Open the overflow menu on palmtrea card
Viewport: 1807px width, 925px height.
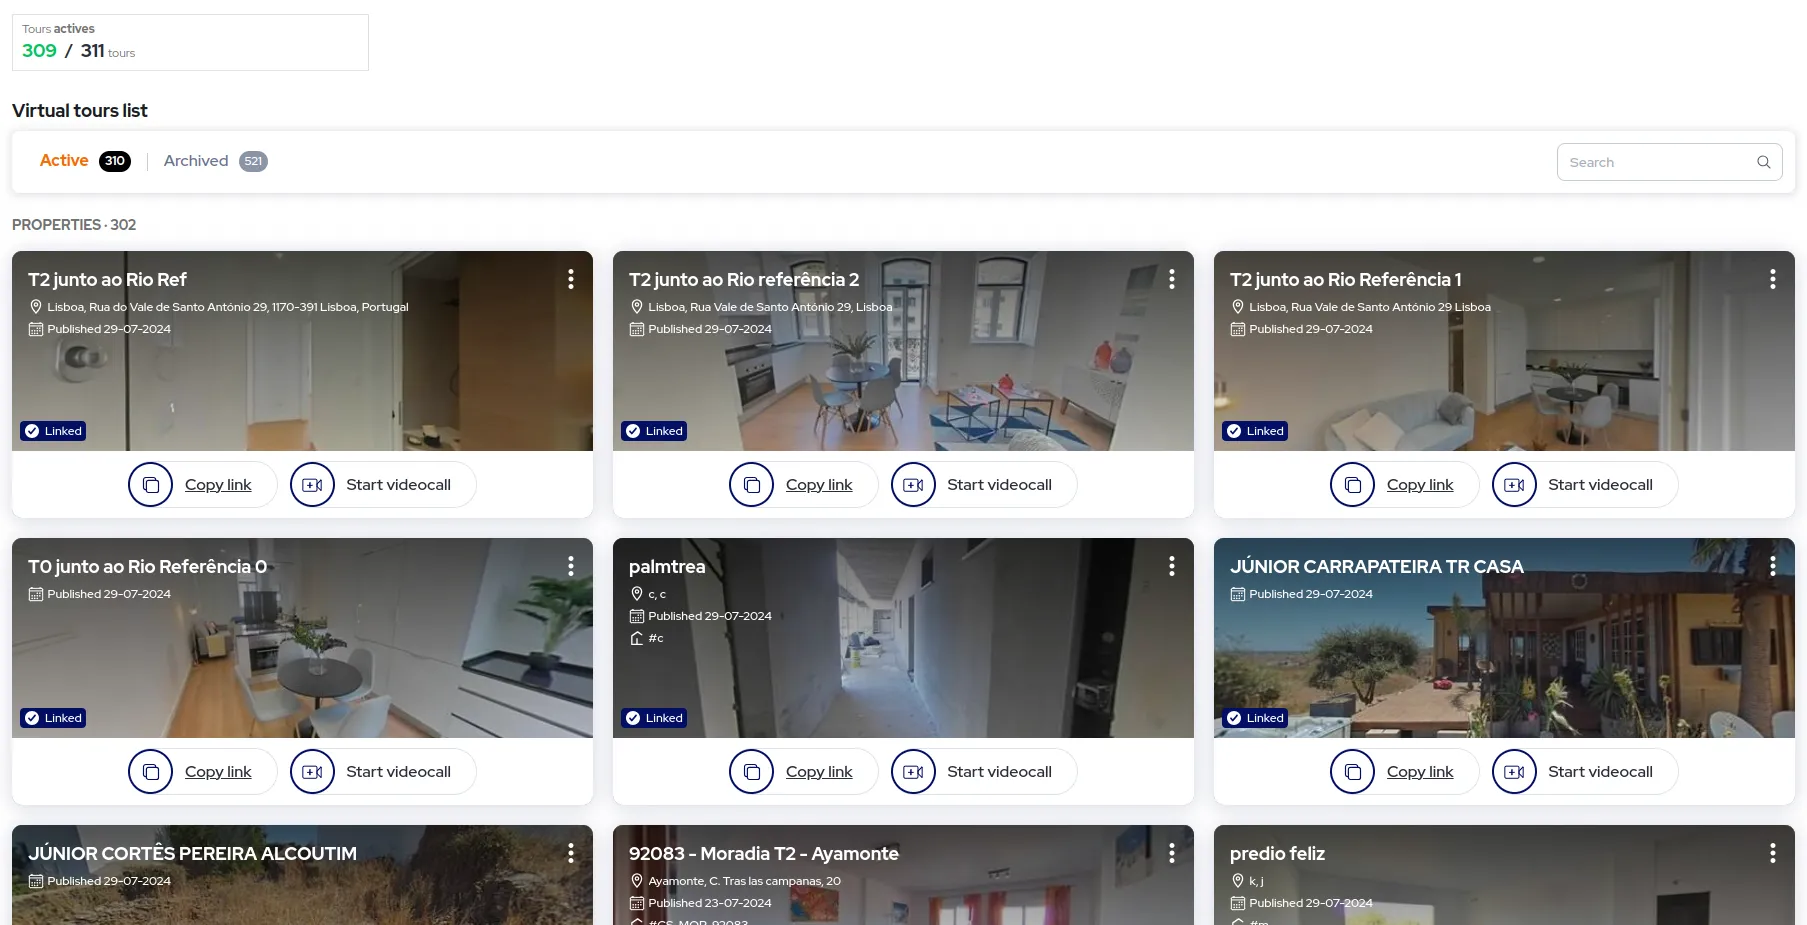pos(1171,566)
